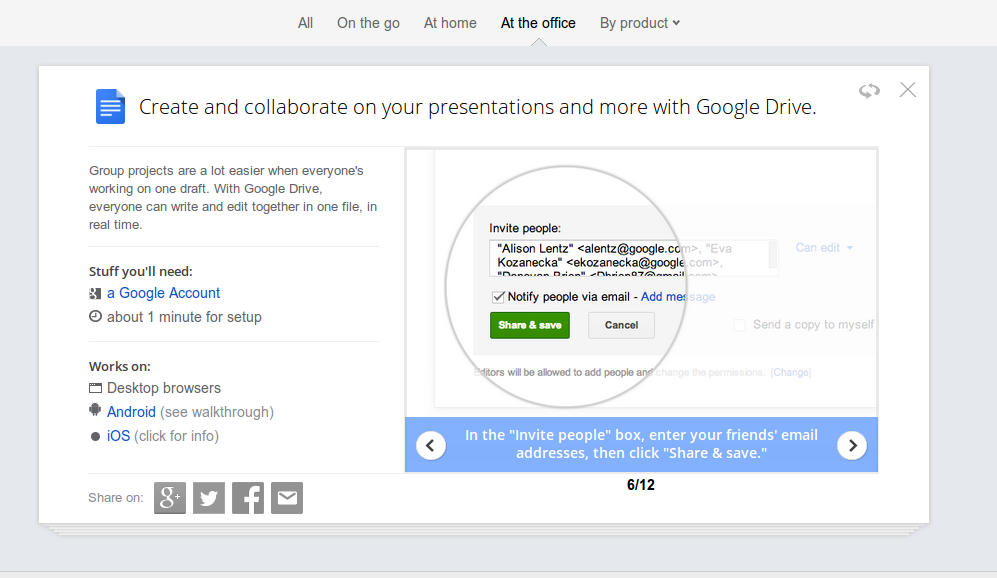The width and height of the screenshot is (997, 578).
Task: Go to previous slide arrow
Action: 430,445
